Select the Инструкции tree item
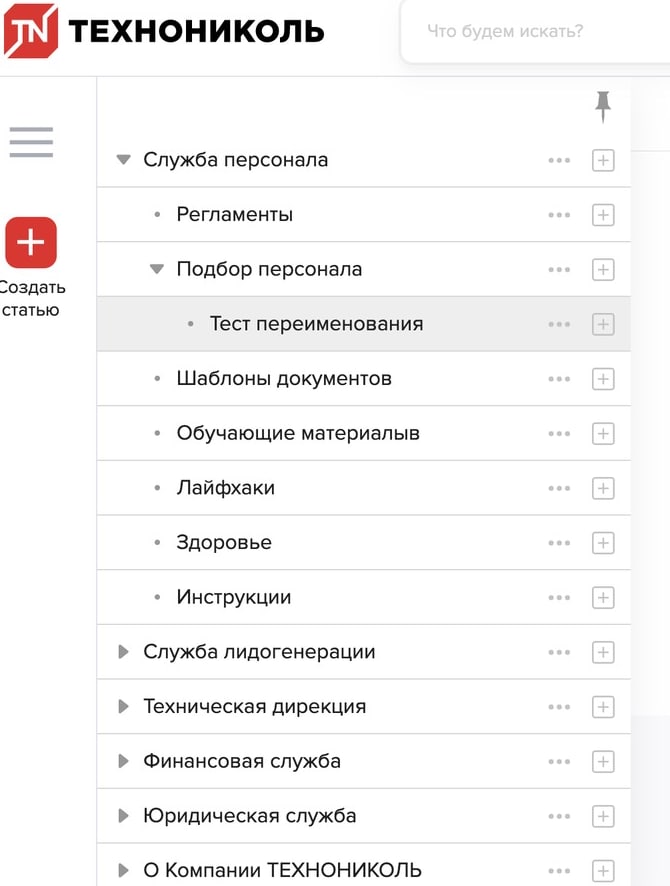Viewport: 670px width, 886px height. pyautogui.click(x=234, y=597)
